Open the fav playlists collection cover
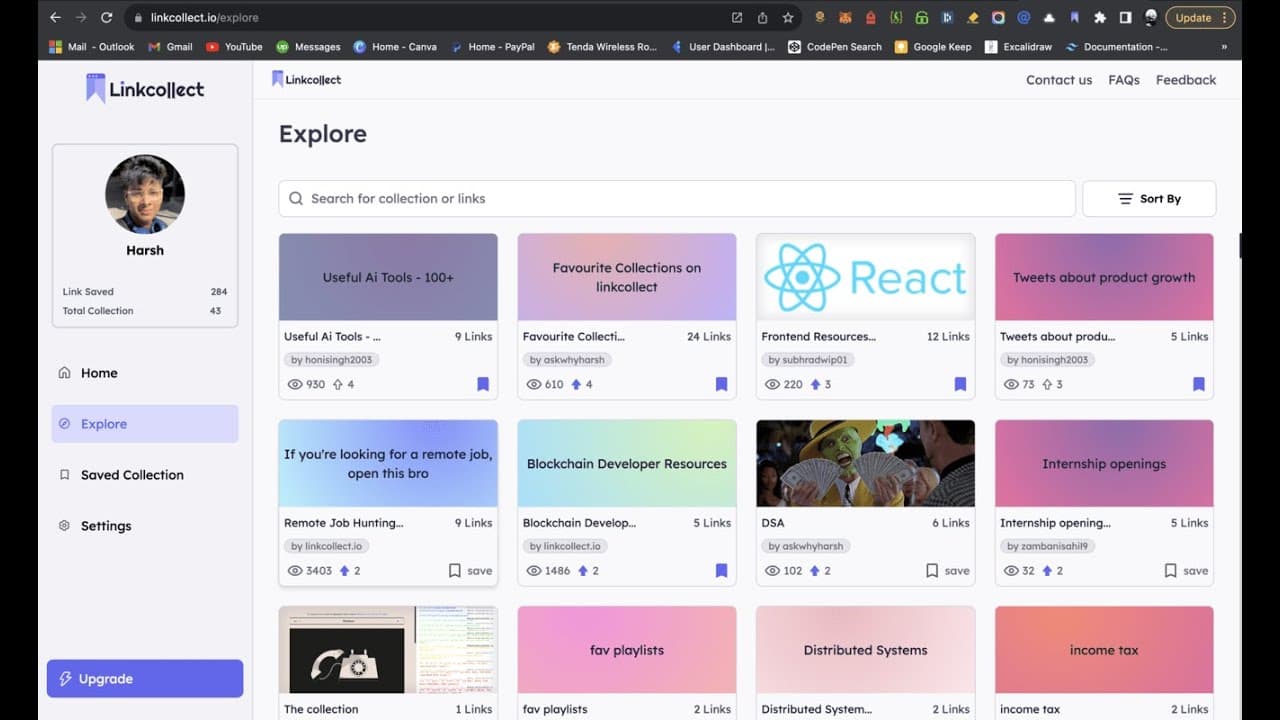The width and height of the screenshot is (1280, 720). [x=627, y=650]
